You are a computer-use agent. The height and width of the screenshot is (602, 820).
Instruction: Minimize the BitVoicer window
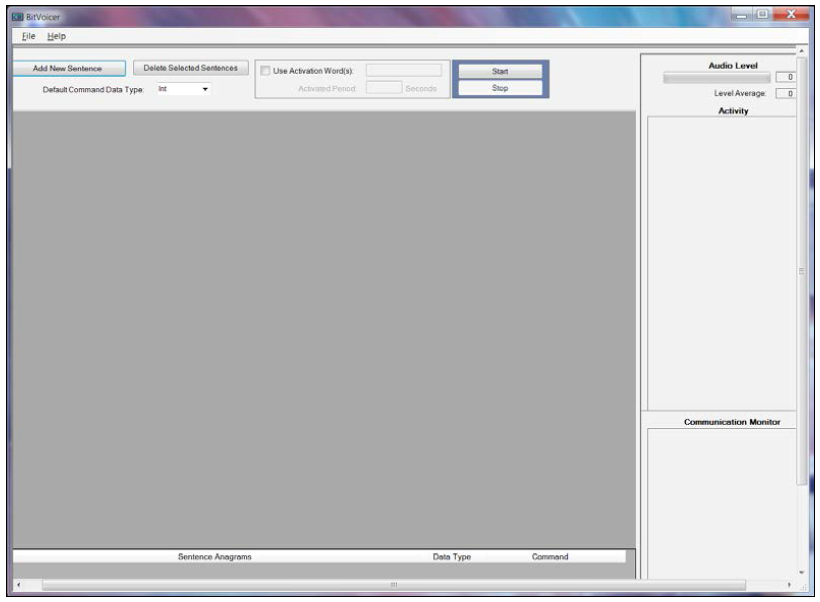click(742, 15)
